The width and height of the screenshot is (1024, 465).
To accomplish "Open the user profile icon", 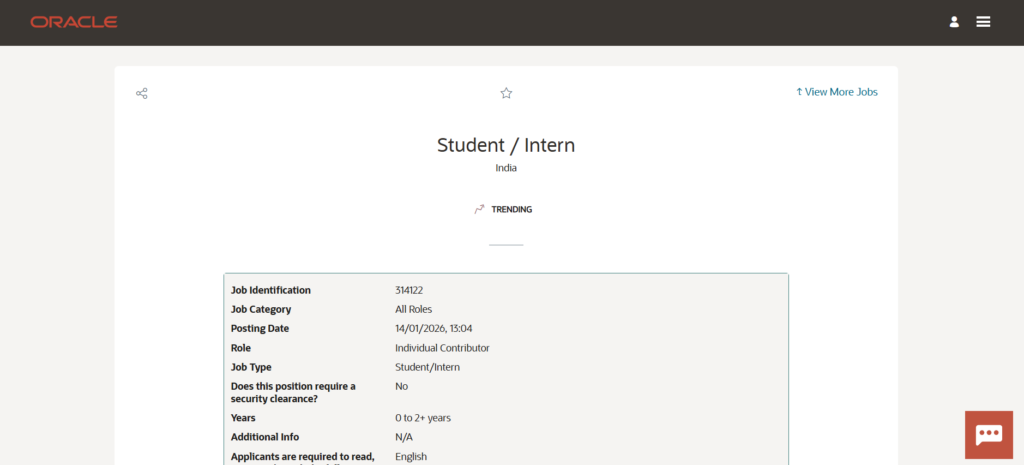I will (x=954, y=22).
